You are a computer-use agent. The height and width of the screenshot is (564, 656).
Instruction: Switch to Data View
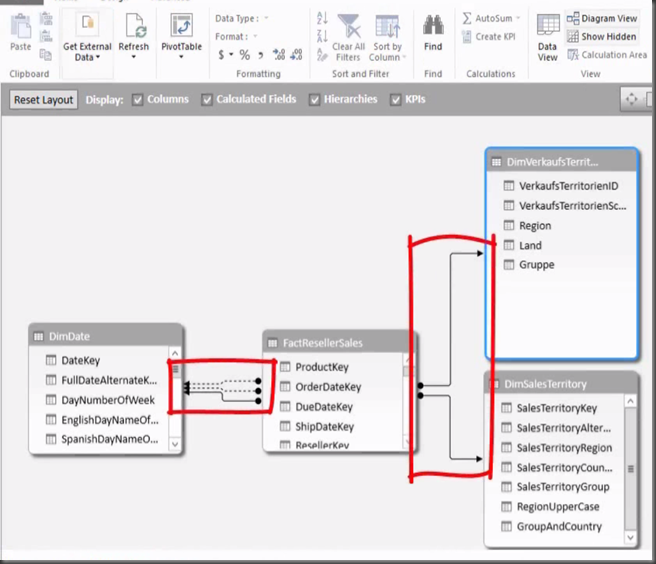click(x=548, y=38)
